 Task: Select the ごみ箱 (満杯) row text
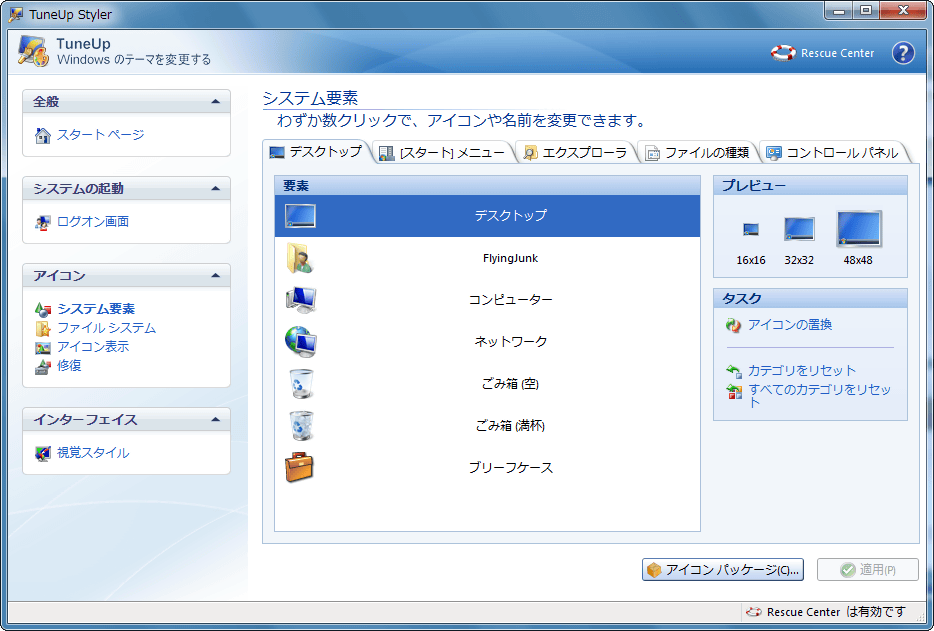510,425
